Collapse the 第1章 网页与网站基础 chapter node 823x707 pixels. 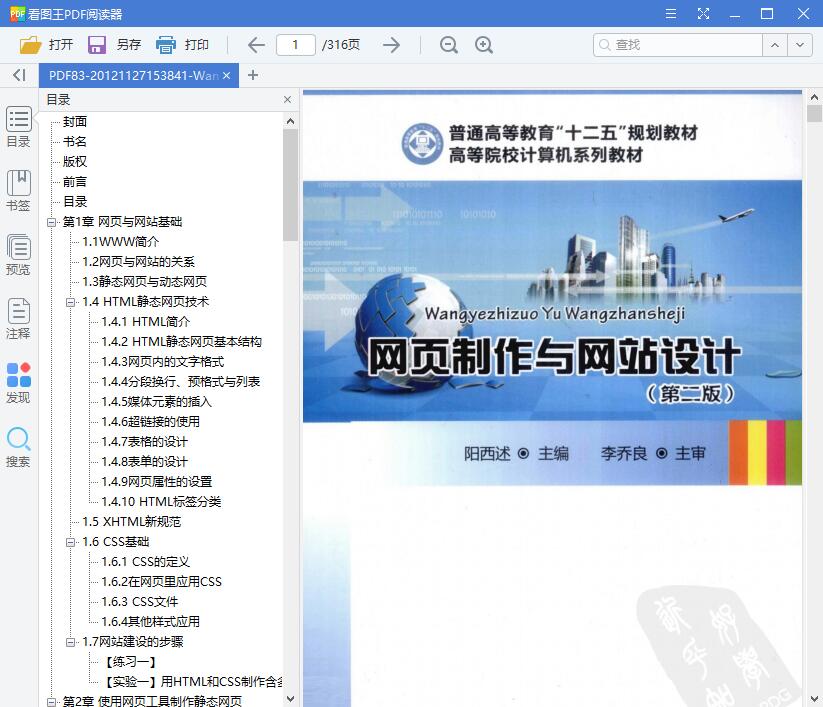coord(51,222)
